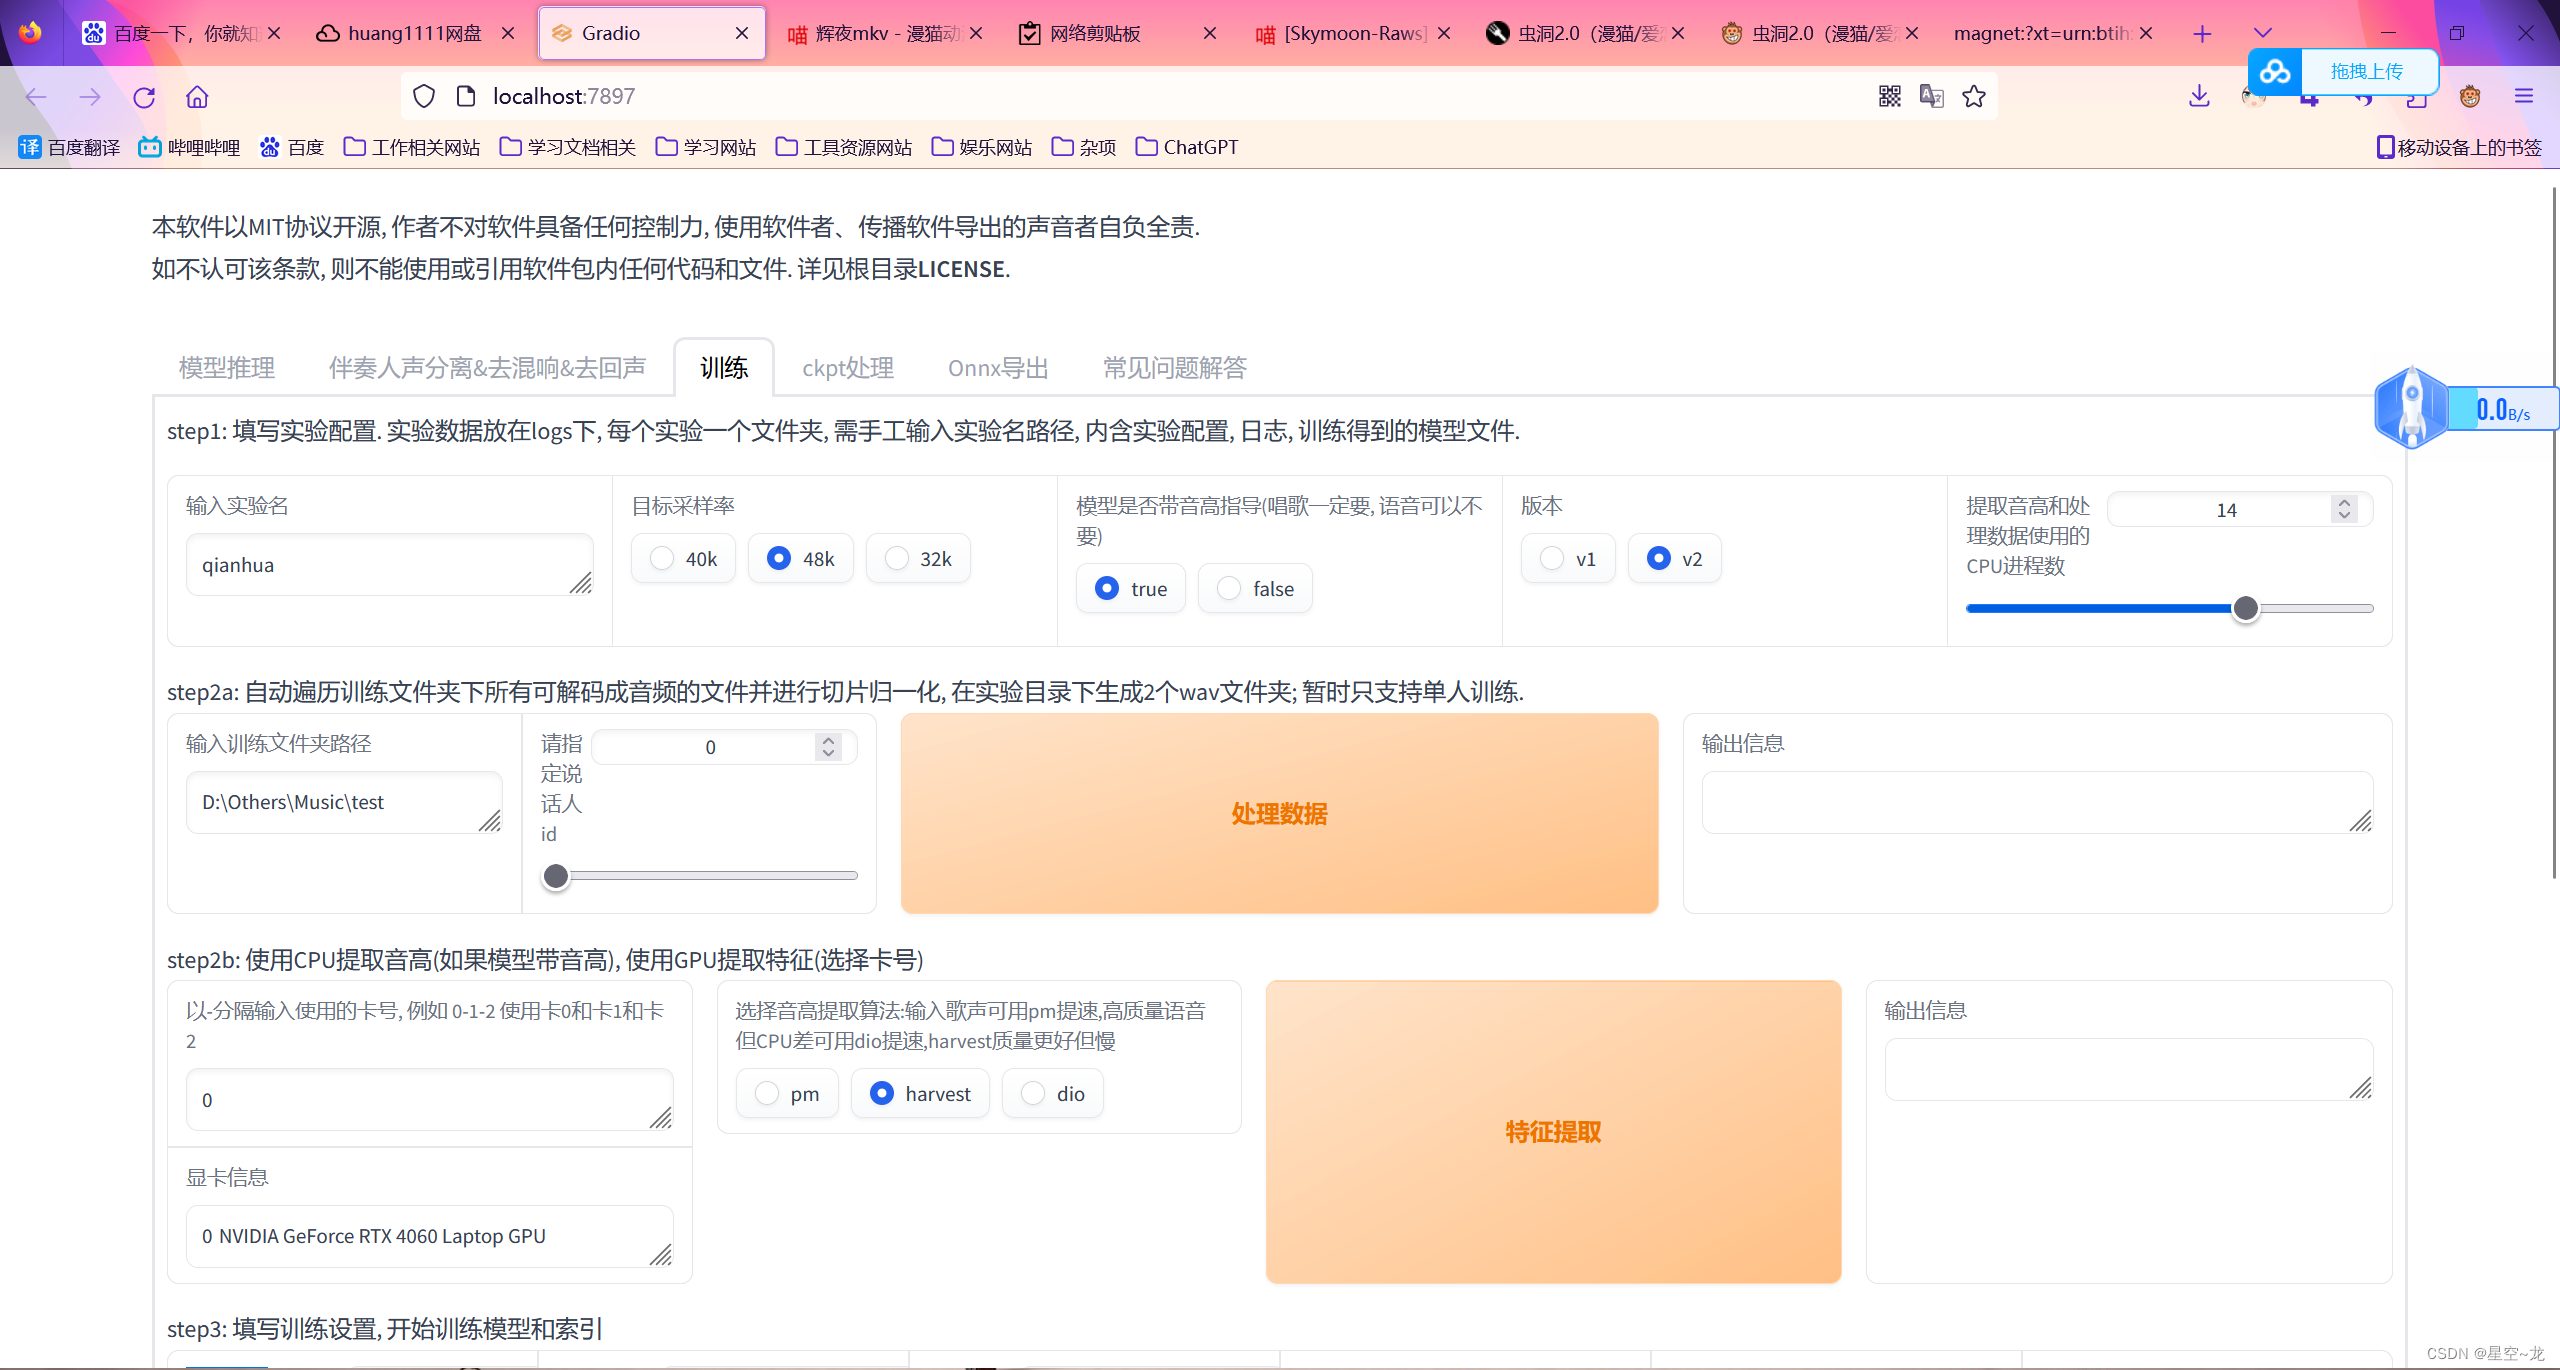
Task: Click the QR code icon in address bar
Action: 1889,96
